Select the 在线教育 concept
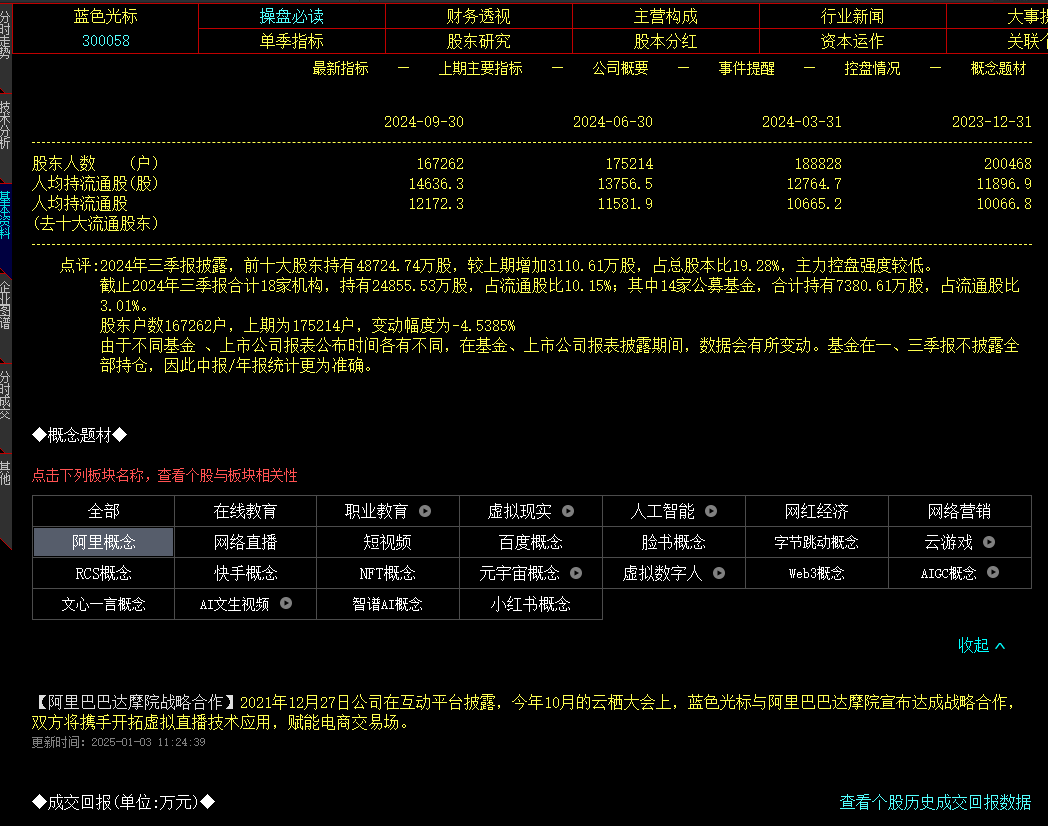Screen dimensions: 1048x826 [245, 511]
